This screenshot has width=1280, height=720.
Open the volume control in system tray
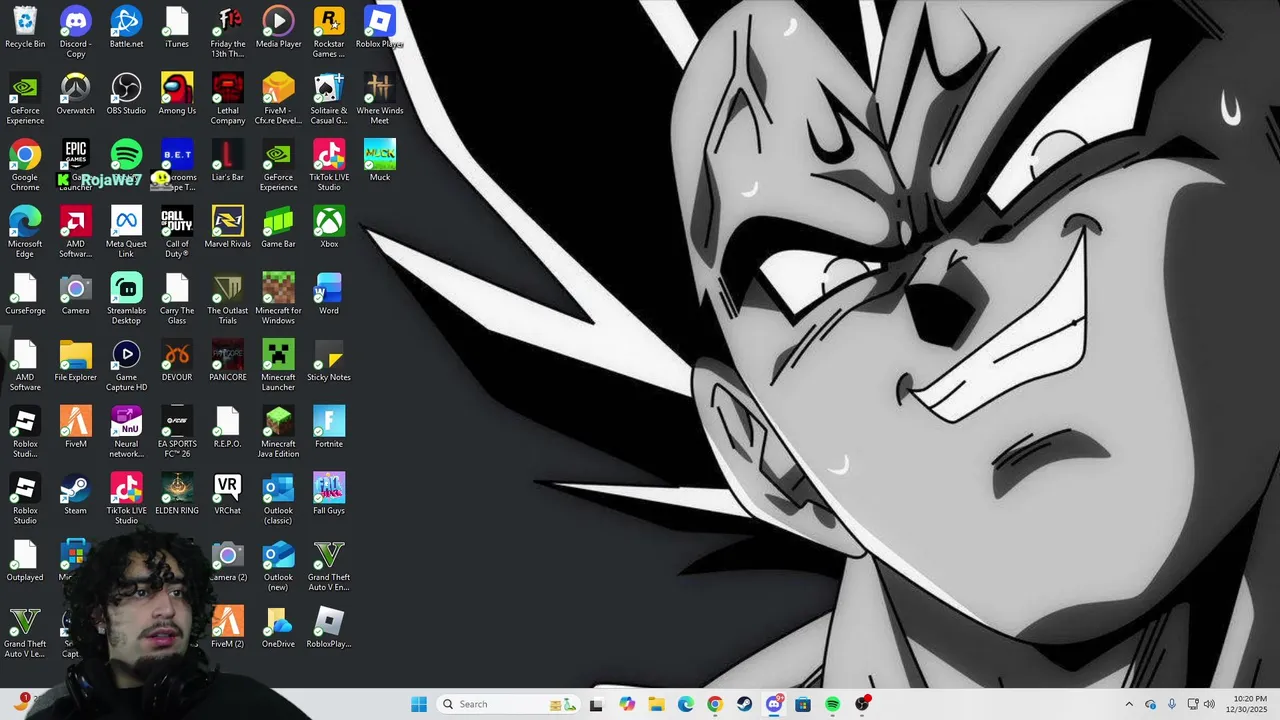[x=1210, y=704]
